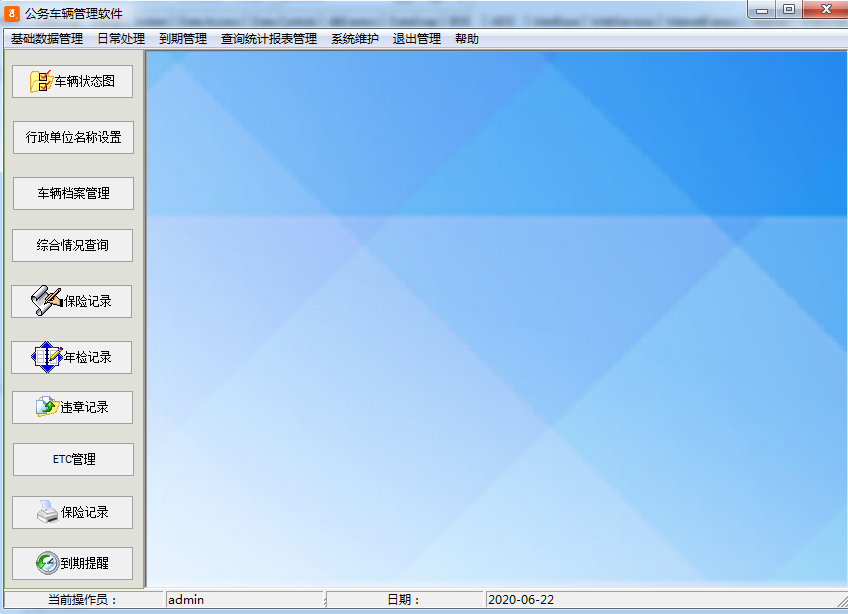Open 行政单位名称设置 settings
This screenshot has width=848, height=614.
72,137
